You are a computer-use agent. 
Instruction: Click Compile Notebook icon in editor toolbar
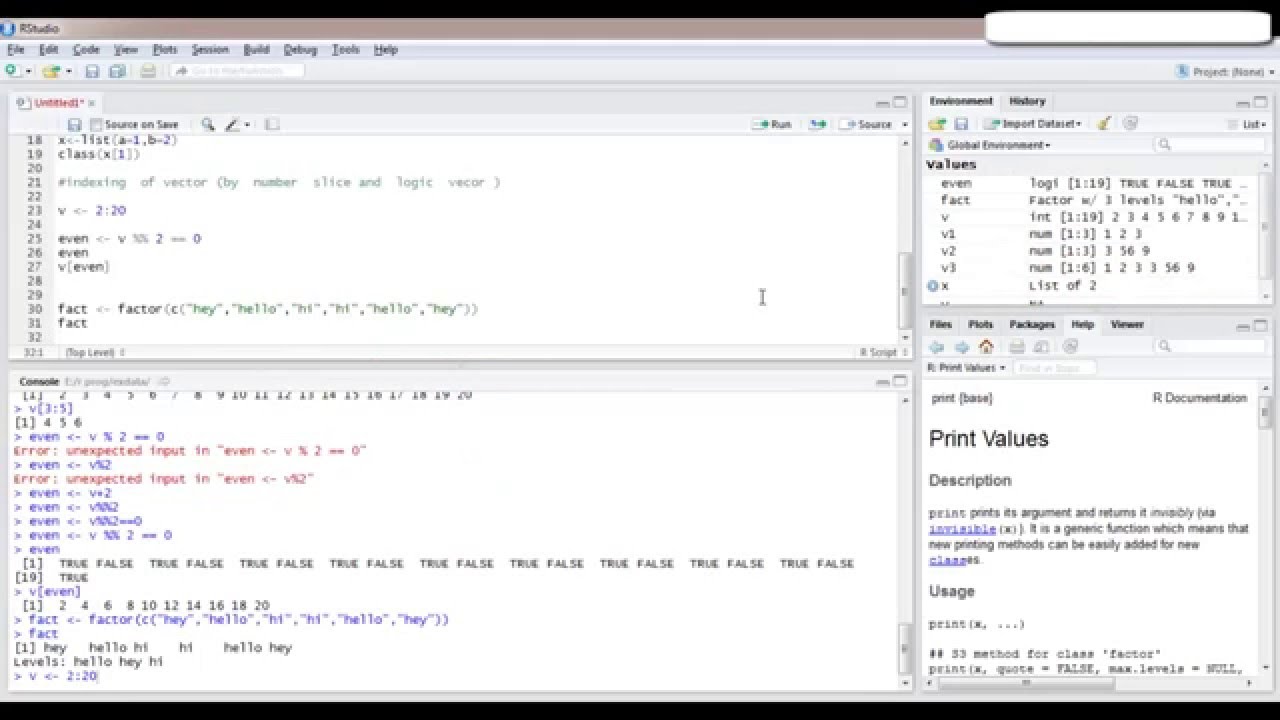271,125
